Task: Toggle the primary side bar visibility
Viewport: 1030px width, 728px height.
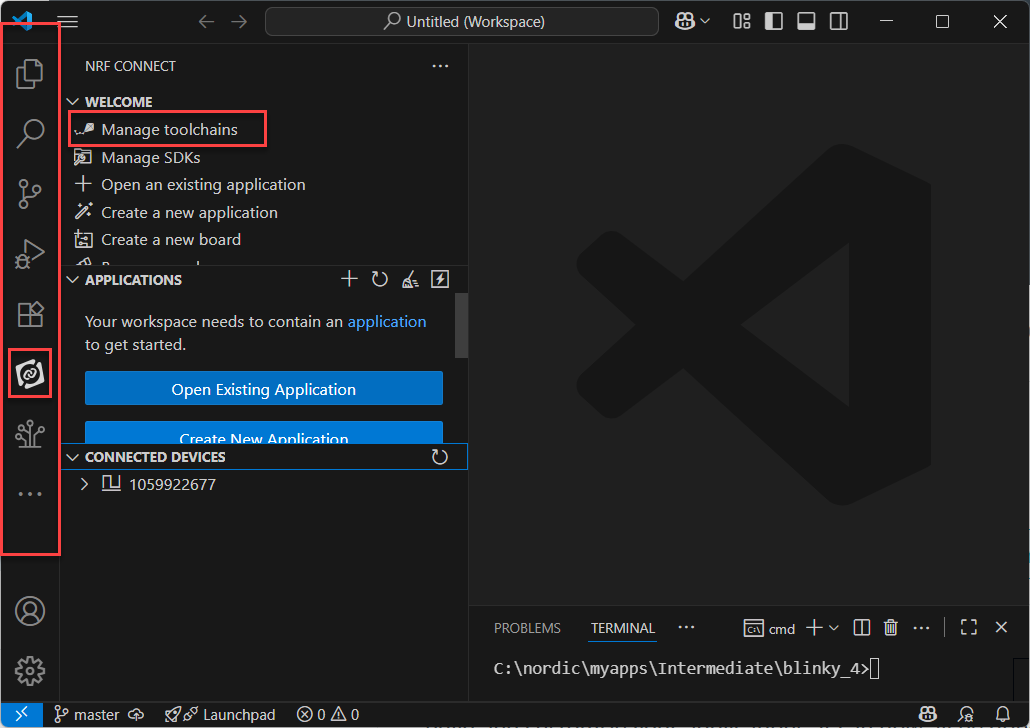Action: 773,21
